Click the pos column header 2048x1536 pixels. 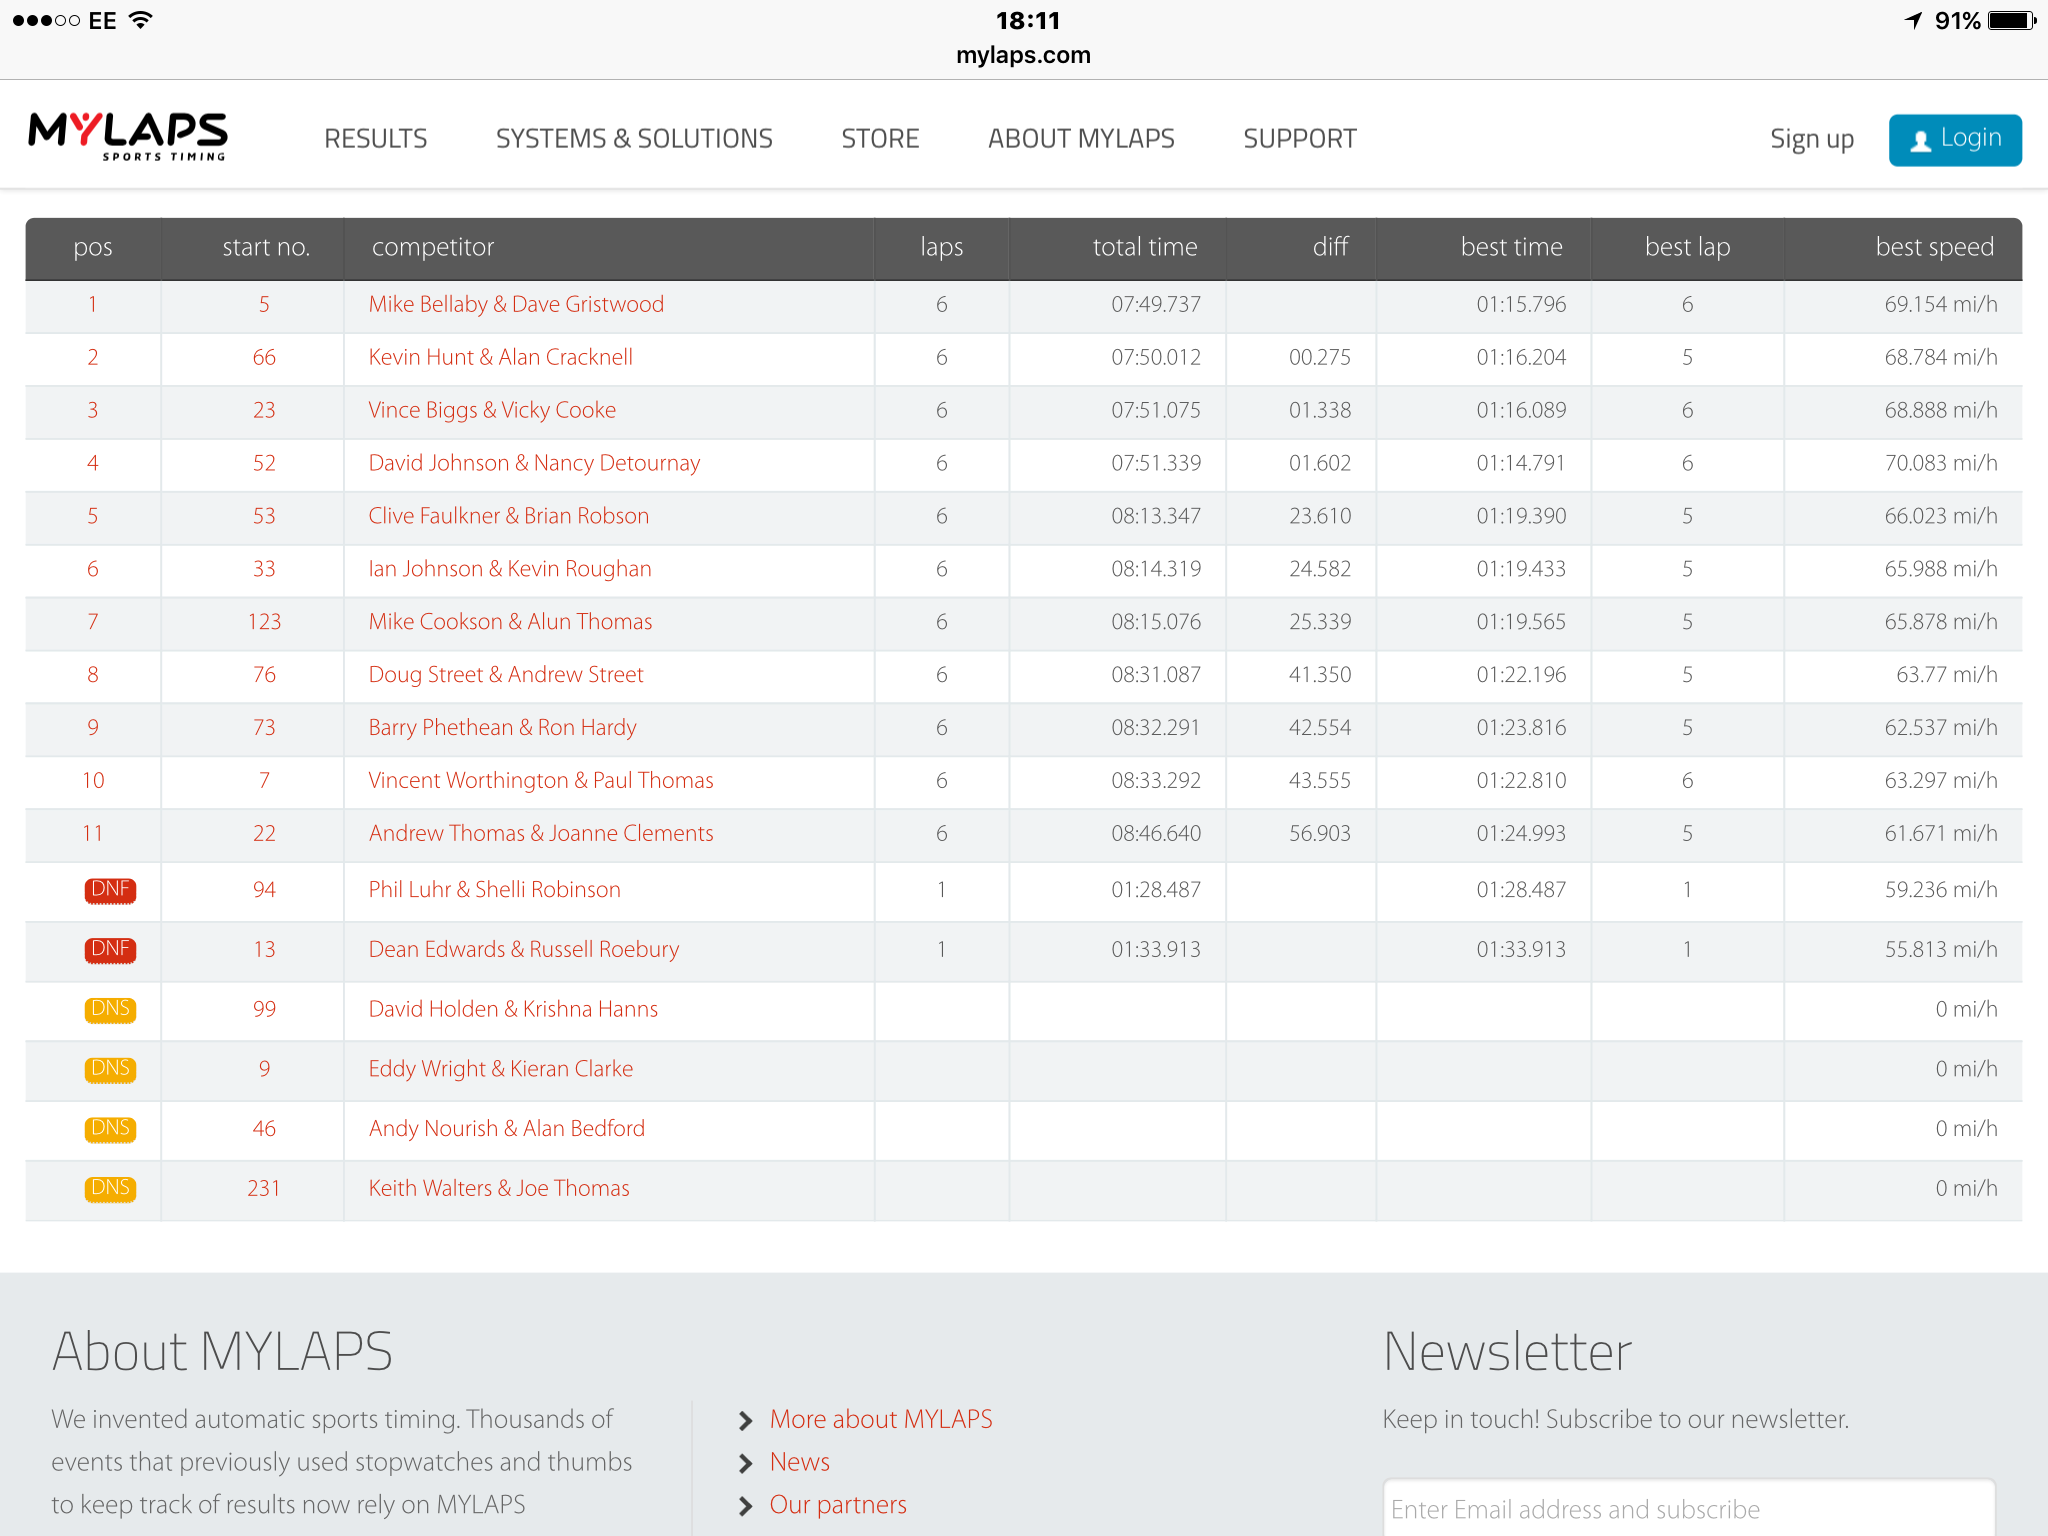pyautogui.click(x=93, y=248)
